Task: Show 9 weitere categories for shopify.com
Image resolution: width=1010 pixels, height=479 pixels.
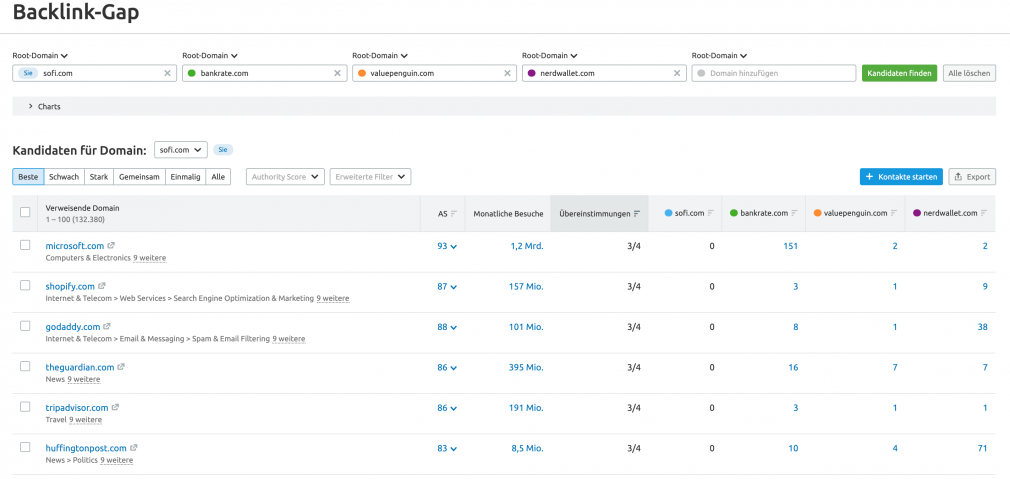Action: point(332,299)
